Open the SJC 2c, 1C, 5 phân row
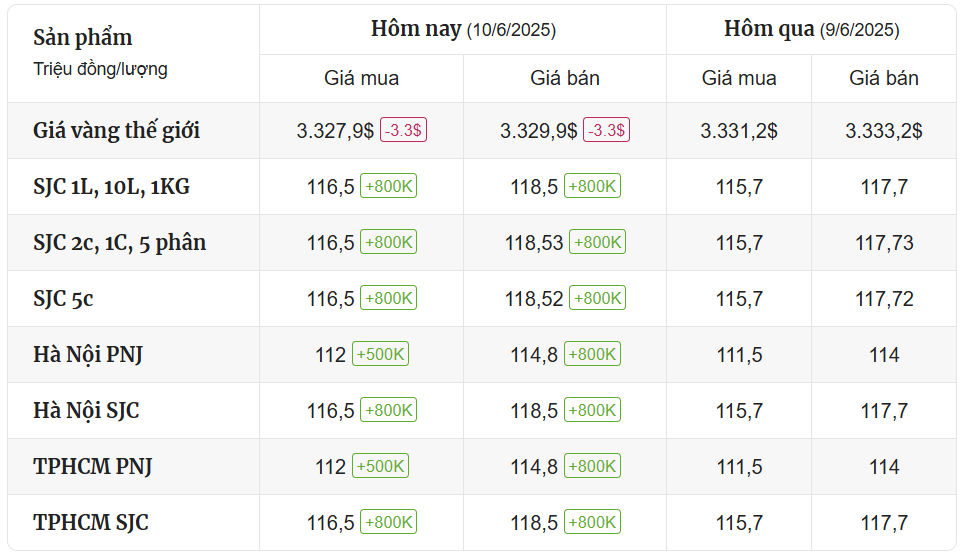This screenshot has width=963, height=560. (x=120, y=242)
